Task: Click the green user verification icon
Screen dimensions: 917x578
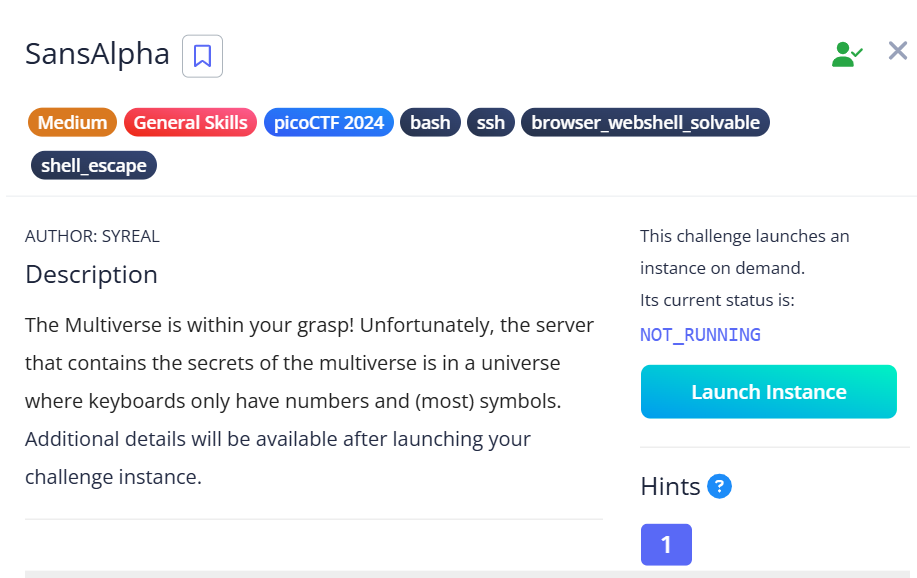Action: pyautogui.click(x=846, y=52)
